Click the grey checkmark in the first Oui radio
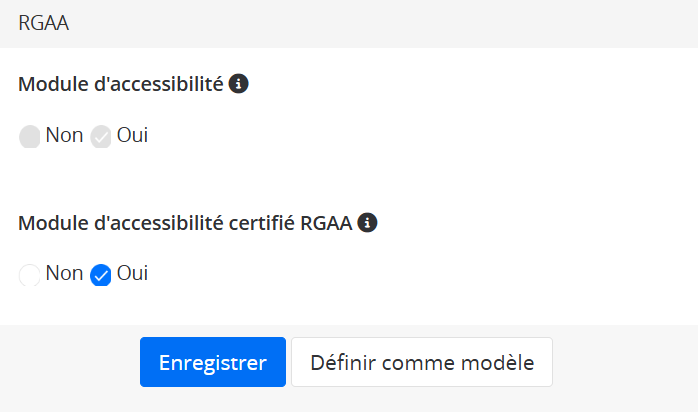 101,137
